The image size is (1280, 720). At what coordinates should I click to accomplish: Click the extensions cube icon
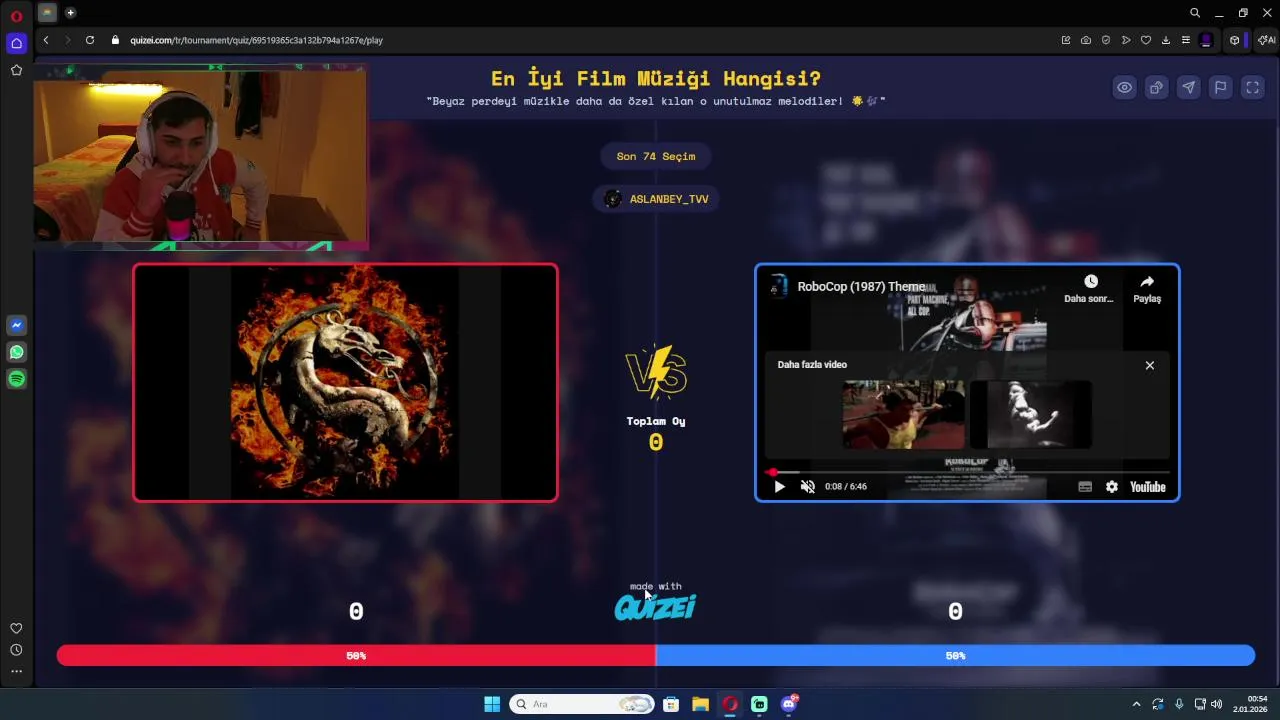click(1235, 40)
